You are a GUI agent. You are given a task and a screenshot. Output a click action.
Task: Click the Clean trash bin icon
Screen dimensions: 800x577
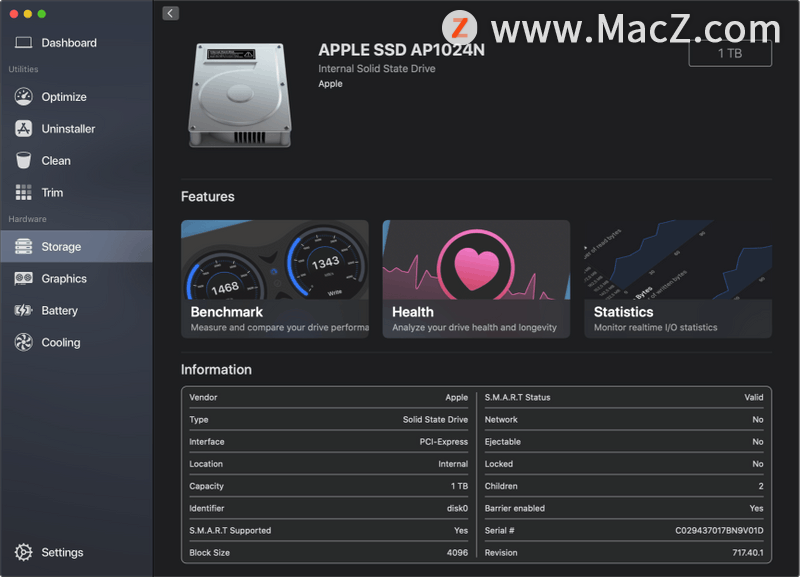[x=23, y=160]
